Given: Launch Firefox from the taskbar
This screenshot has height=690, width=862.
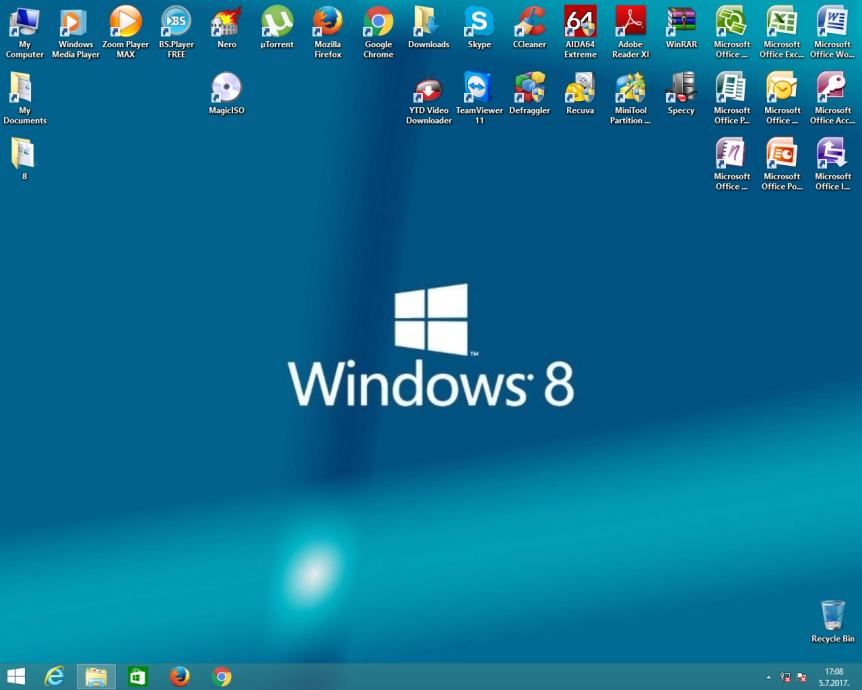Looking at the screenshot, I should (179, 677).
